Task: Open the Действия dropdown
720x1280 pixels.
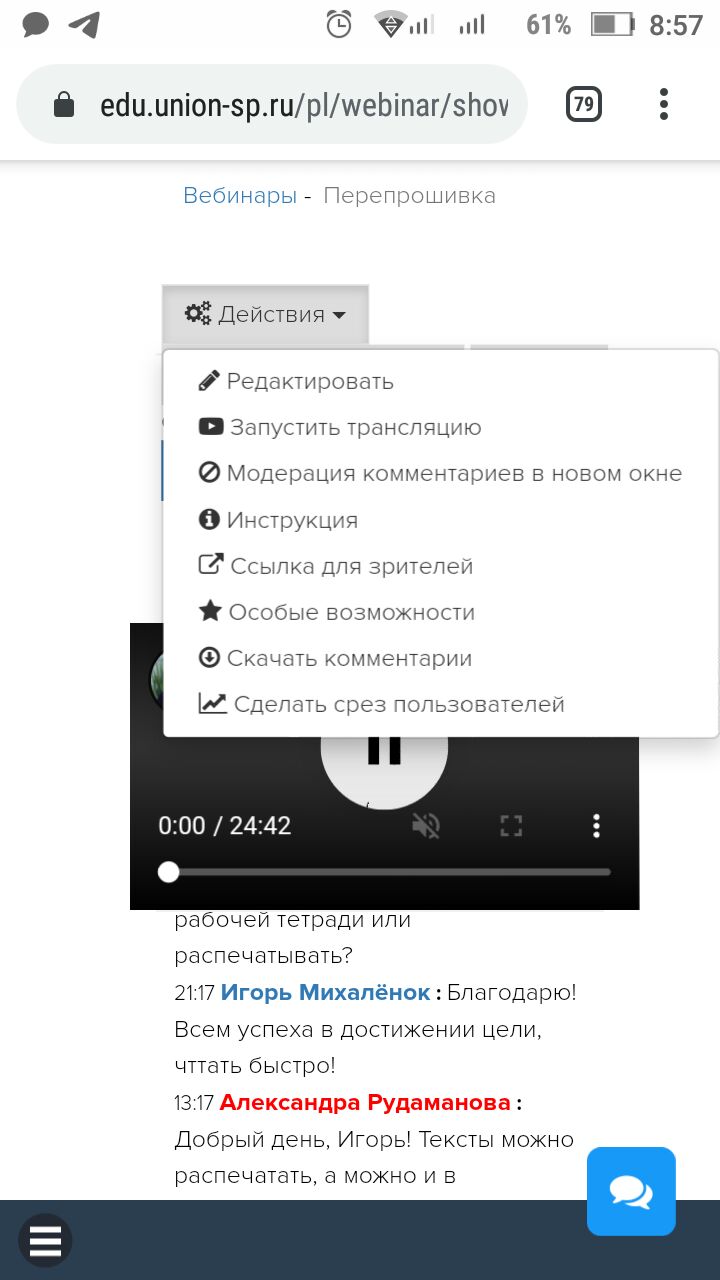Action: (265, 314)
